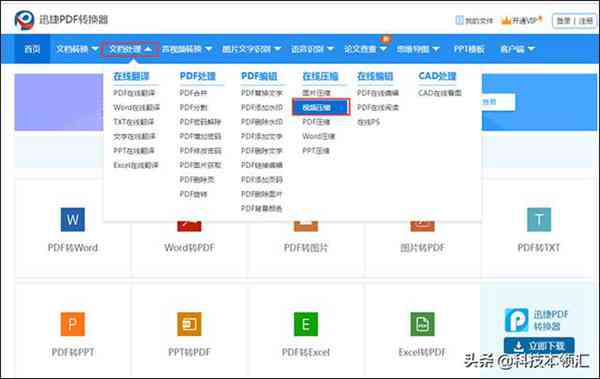Go to the 首页 tab
Screen dimensions: 600x379
pyautogui.click(x=32, y=49)
